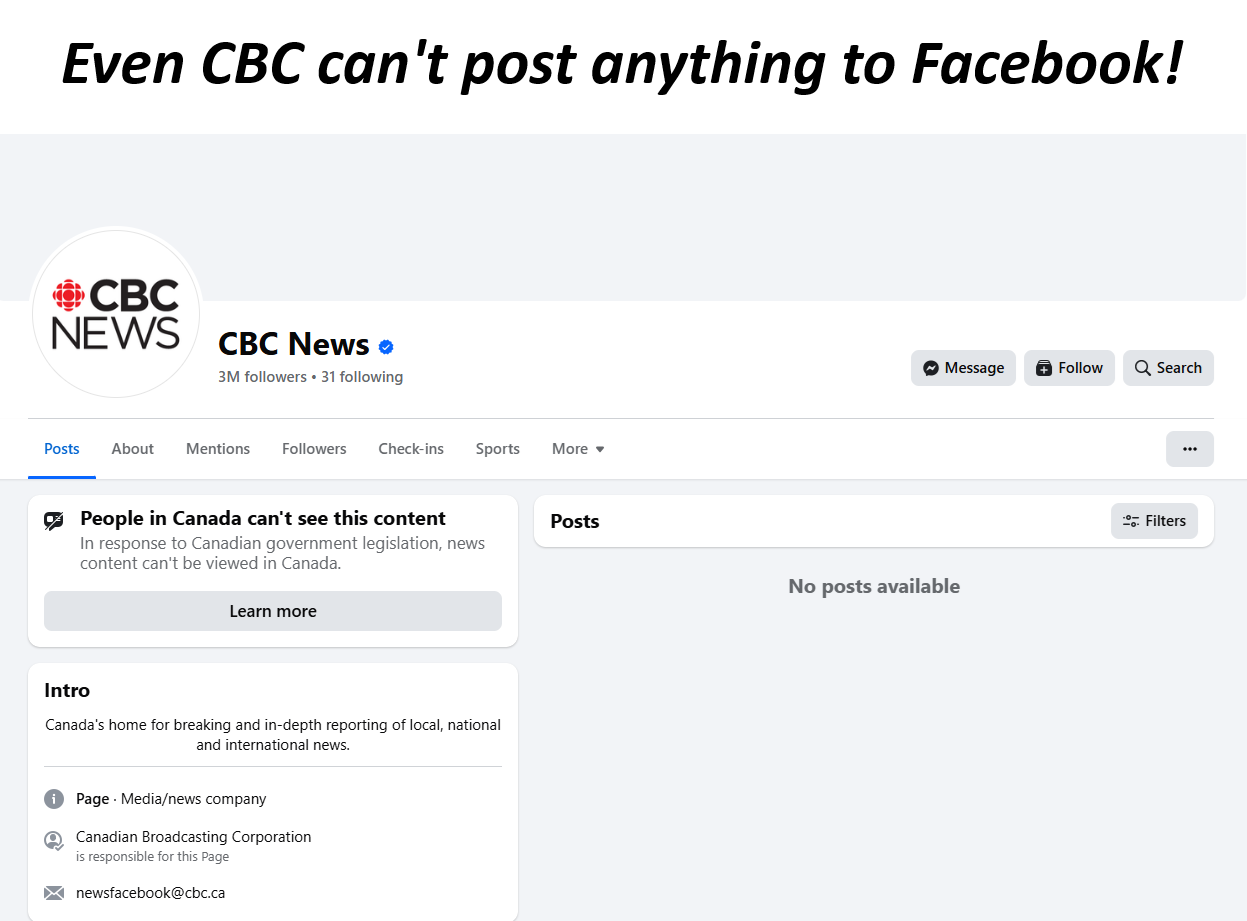Open the three-dots page options menu

pyautogui.click(x=1190, y=449)
